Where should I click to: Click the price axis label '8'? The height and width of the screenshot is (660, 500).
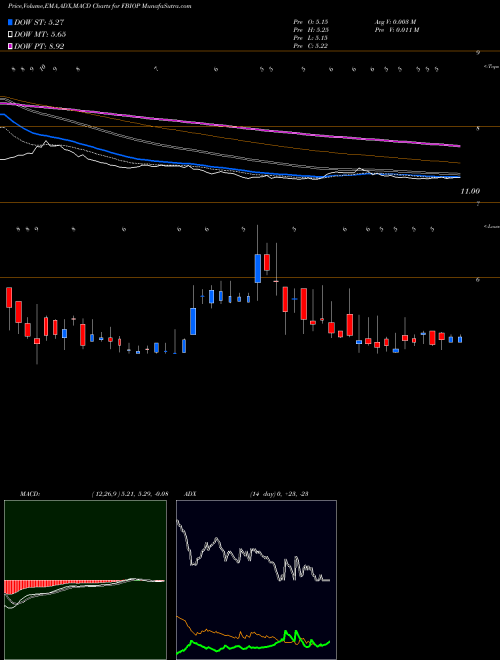478,128
